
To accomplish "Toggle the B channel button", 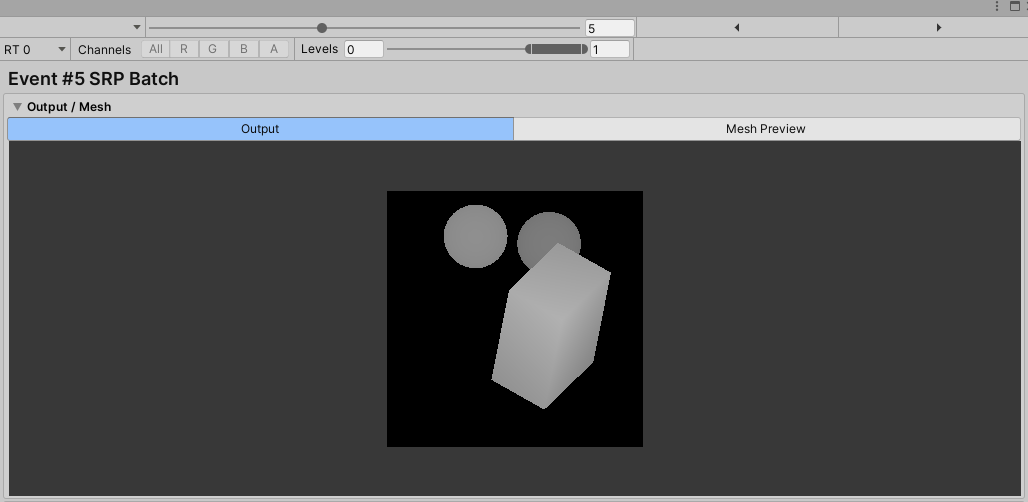I will tap(243, 49).
